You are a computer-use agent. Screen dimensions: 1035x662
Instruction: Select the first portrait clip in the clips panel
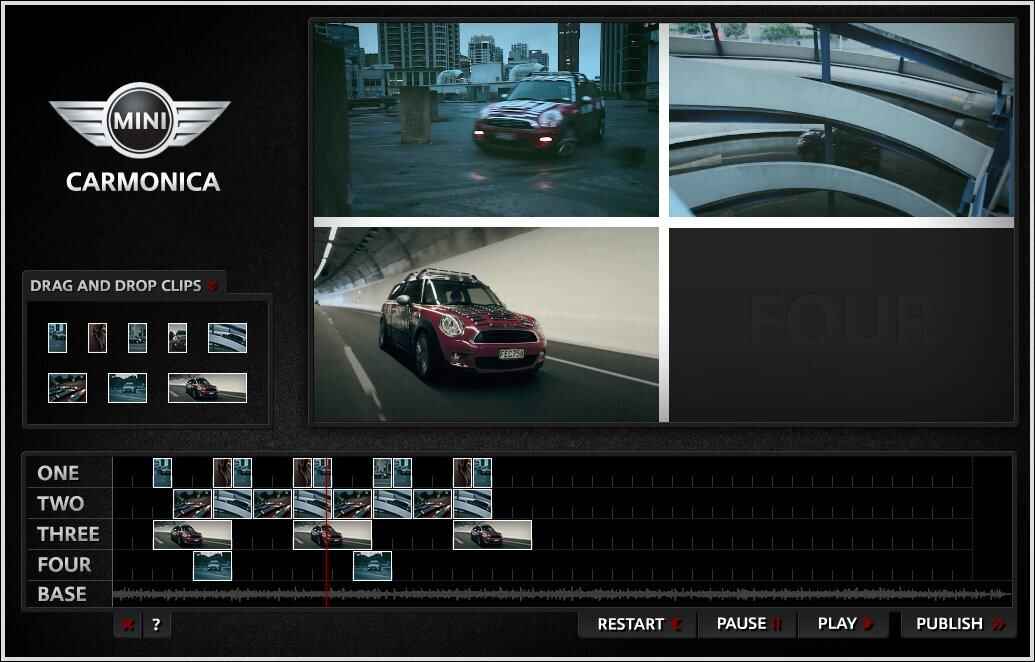58,338
